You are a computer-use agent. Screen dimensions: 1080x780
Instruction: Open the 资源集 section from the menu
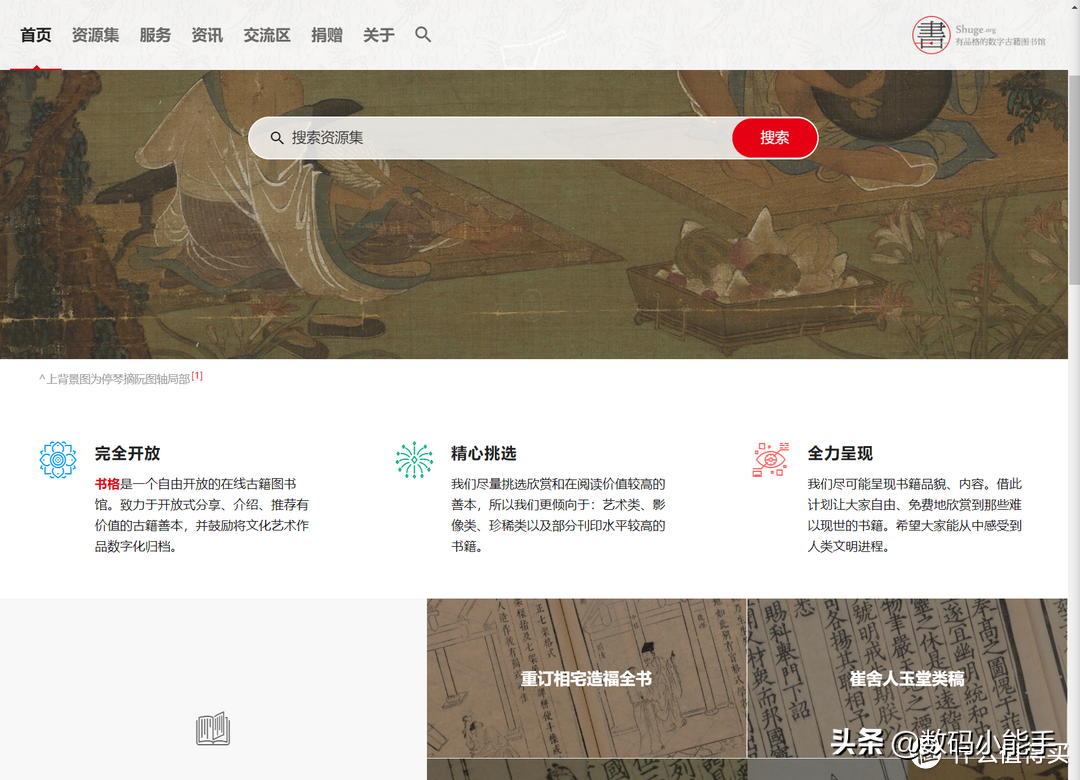click(x=95, y=34)
